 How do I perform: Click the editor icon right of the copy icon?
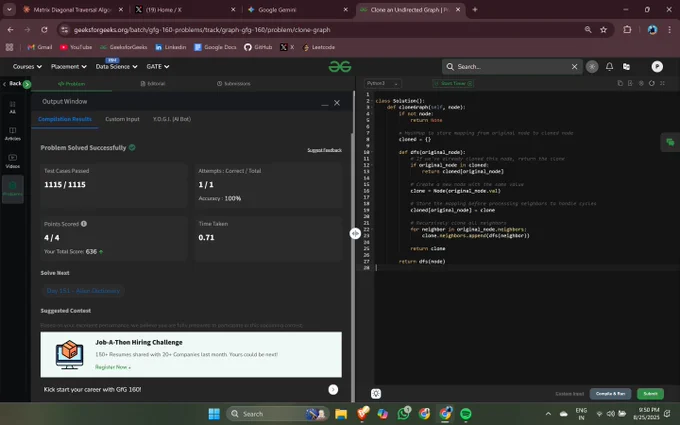[x=630, y=83]
